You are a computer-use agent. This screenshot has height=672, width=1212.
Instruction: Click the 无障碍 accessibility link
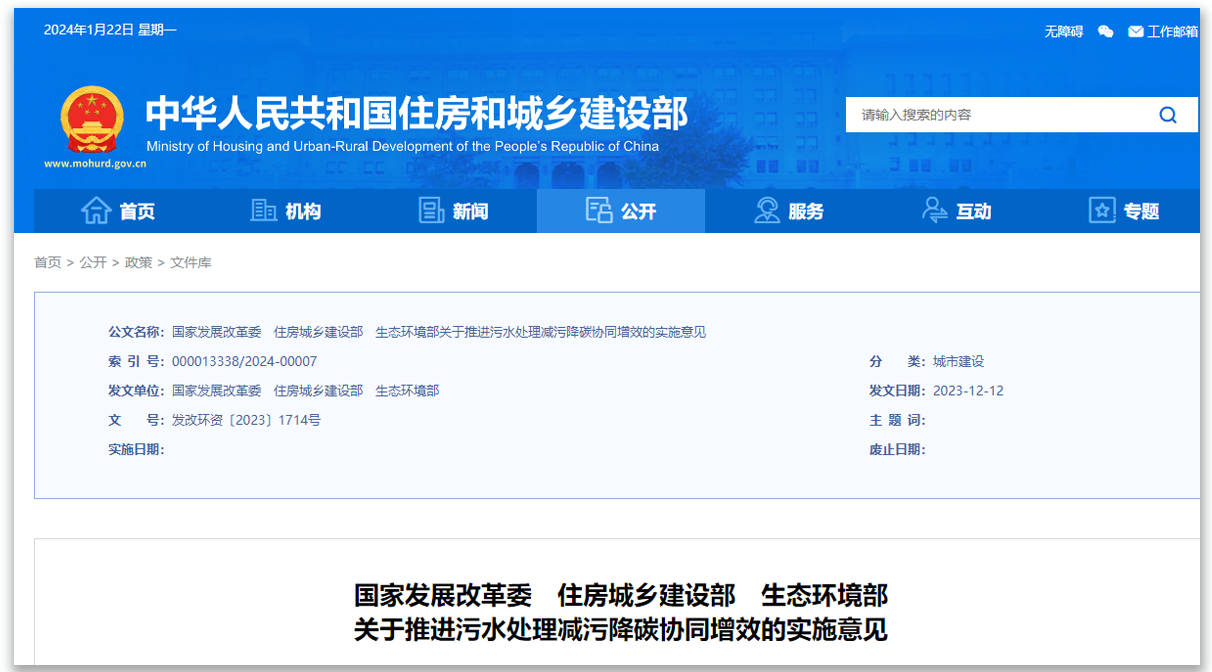click(1064, 31)
